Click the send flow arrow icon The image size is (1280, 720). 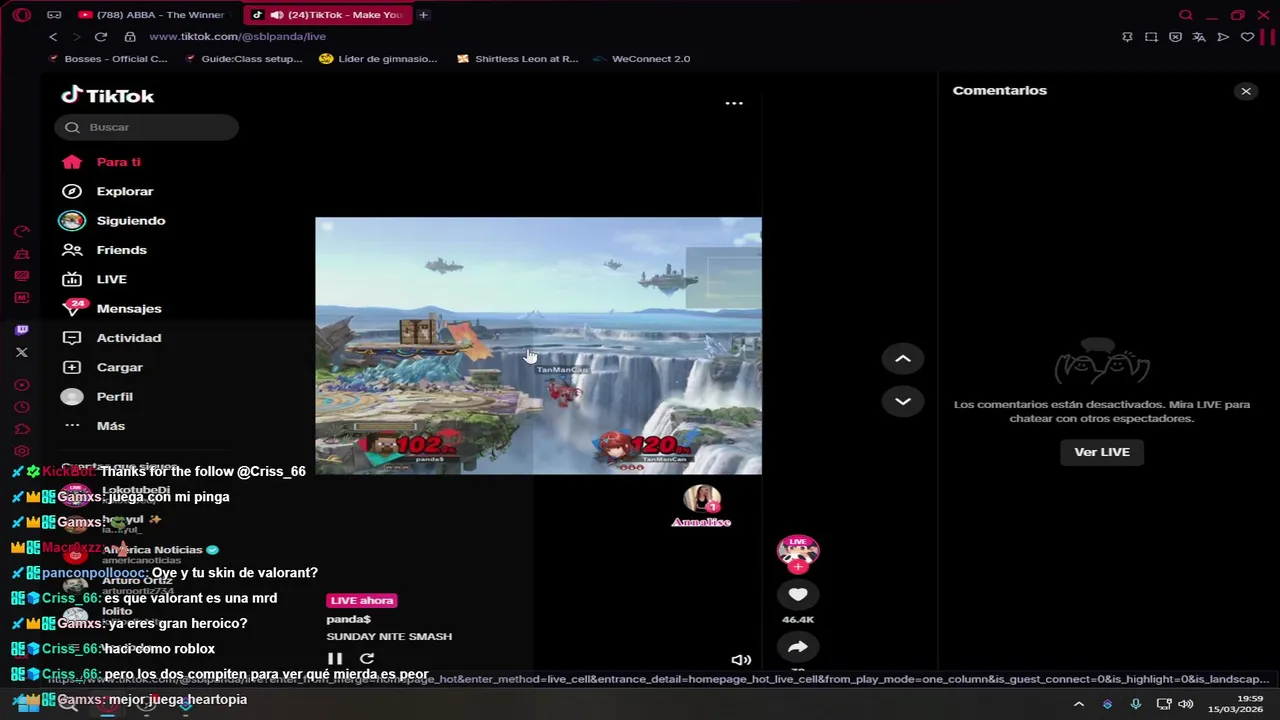[1223, 37]
